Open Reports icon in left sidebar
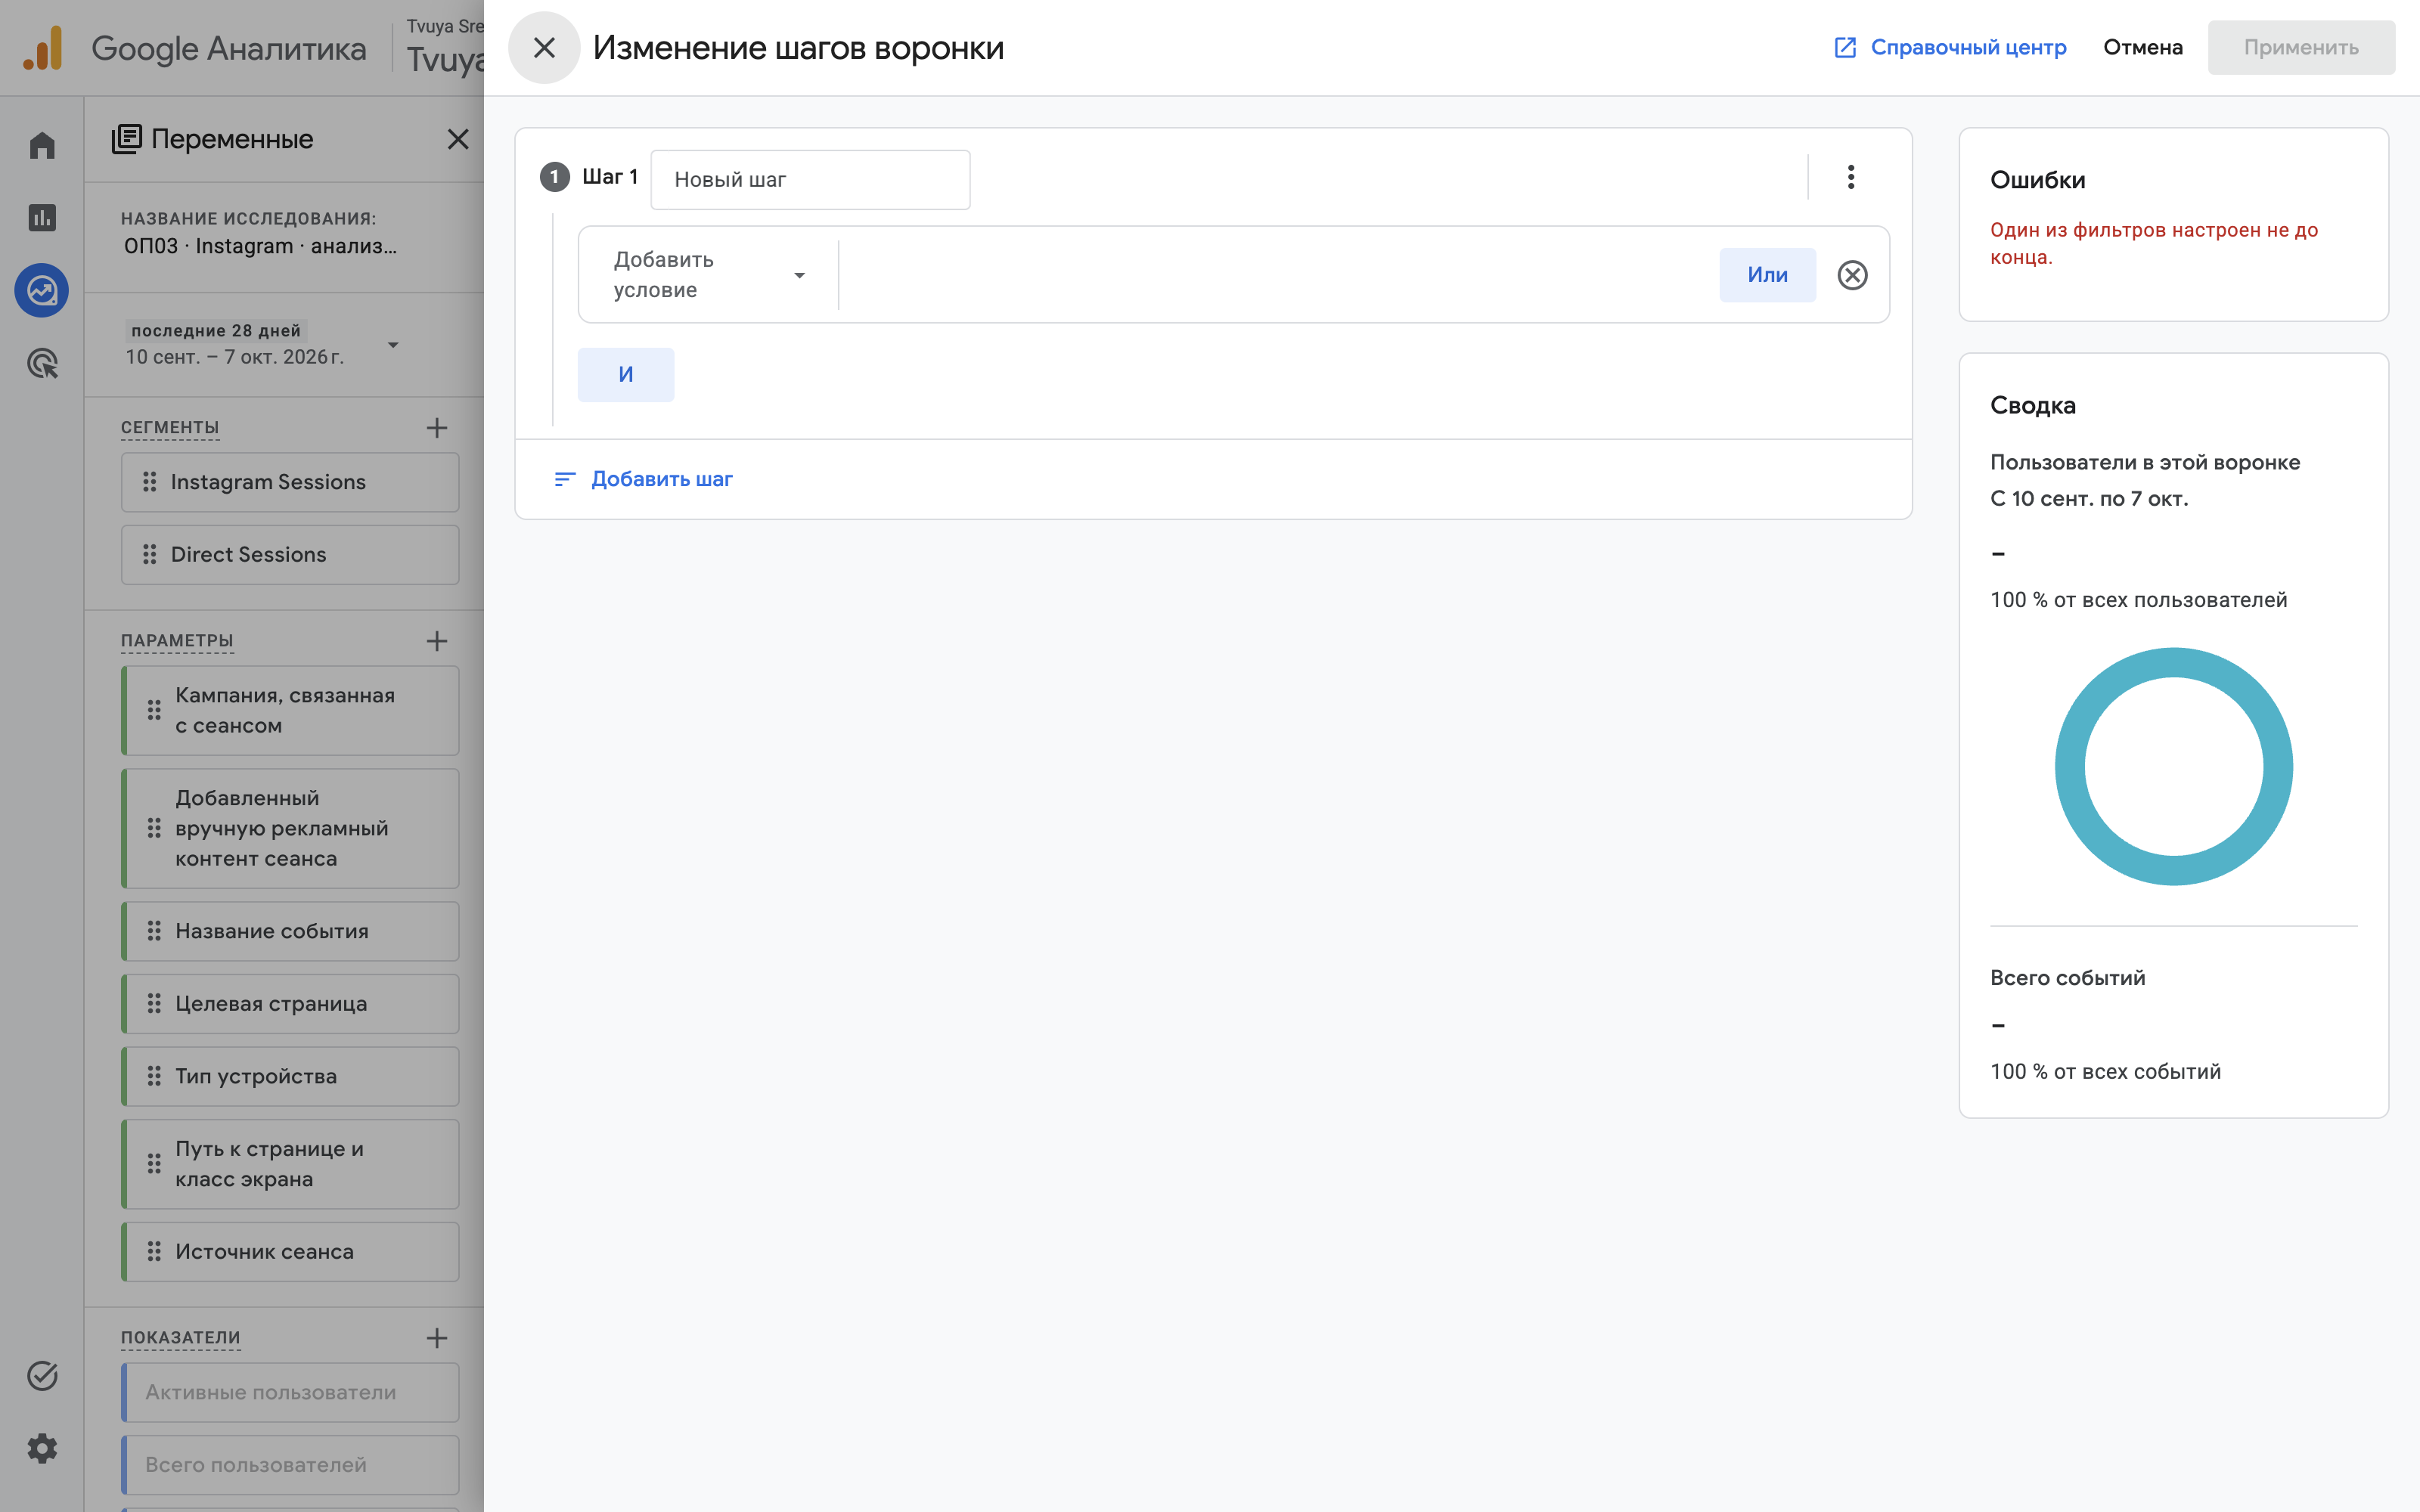2420x1512 pixels. [x=42, y=218]
